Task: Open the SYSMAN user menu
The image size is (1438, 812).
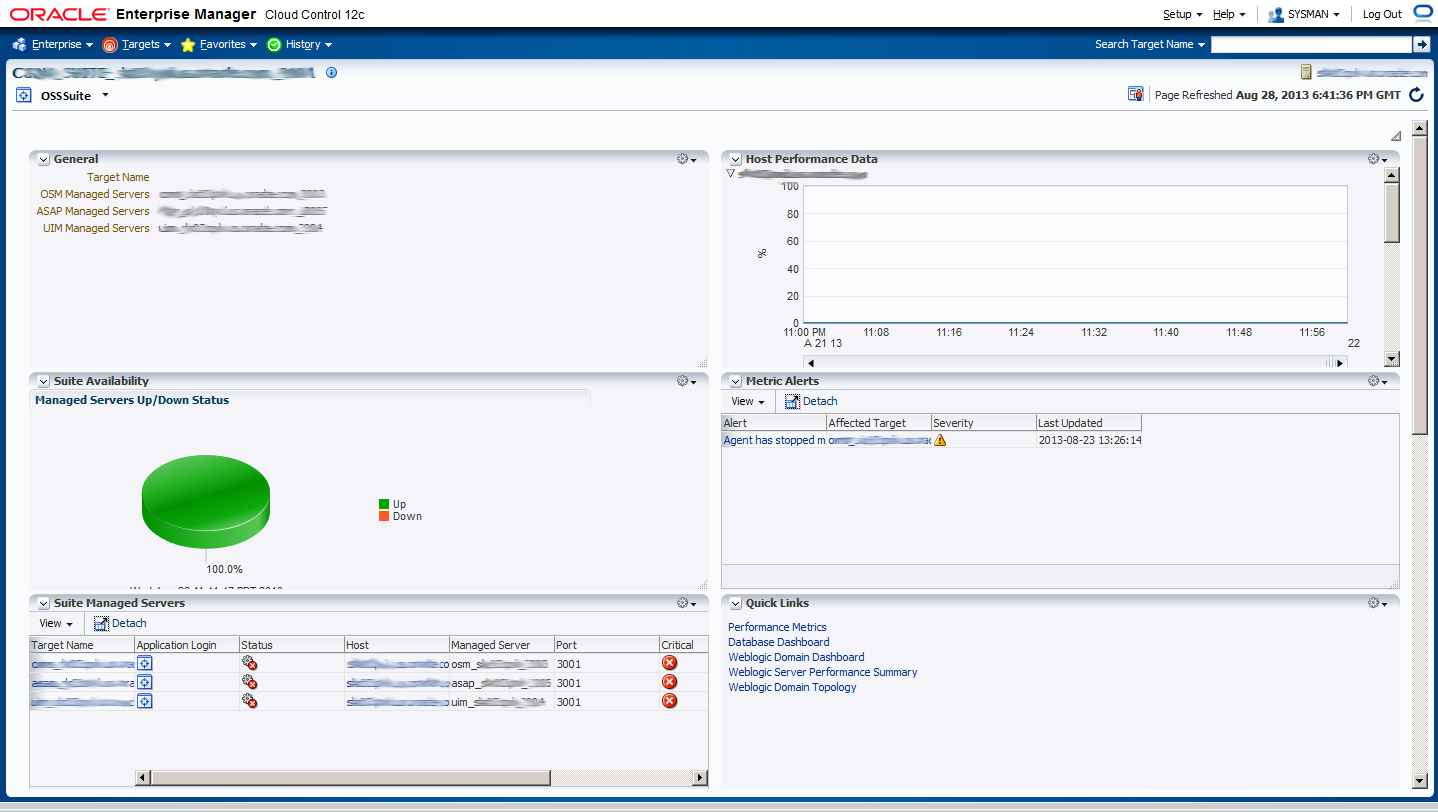Action: 1304,14
